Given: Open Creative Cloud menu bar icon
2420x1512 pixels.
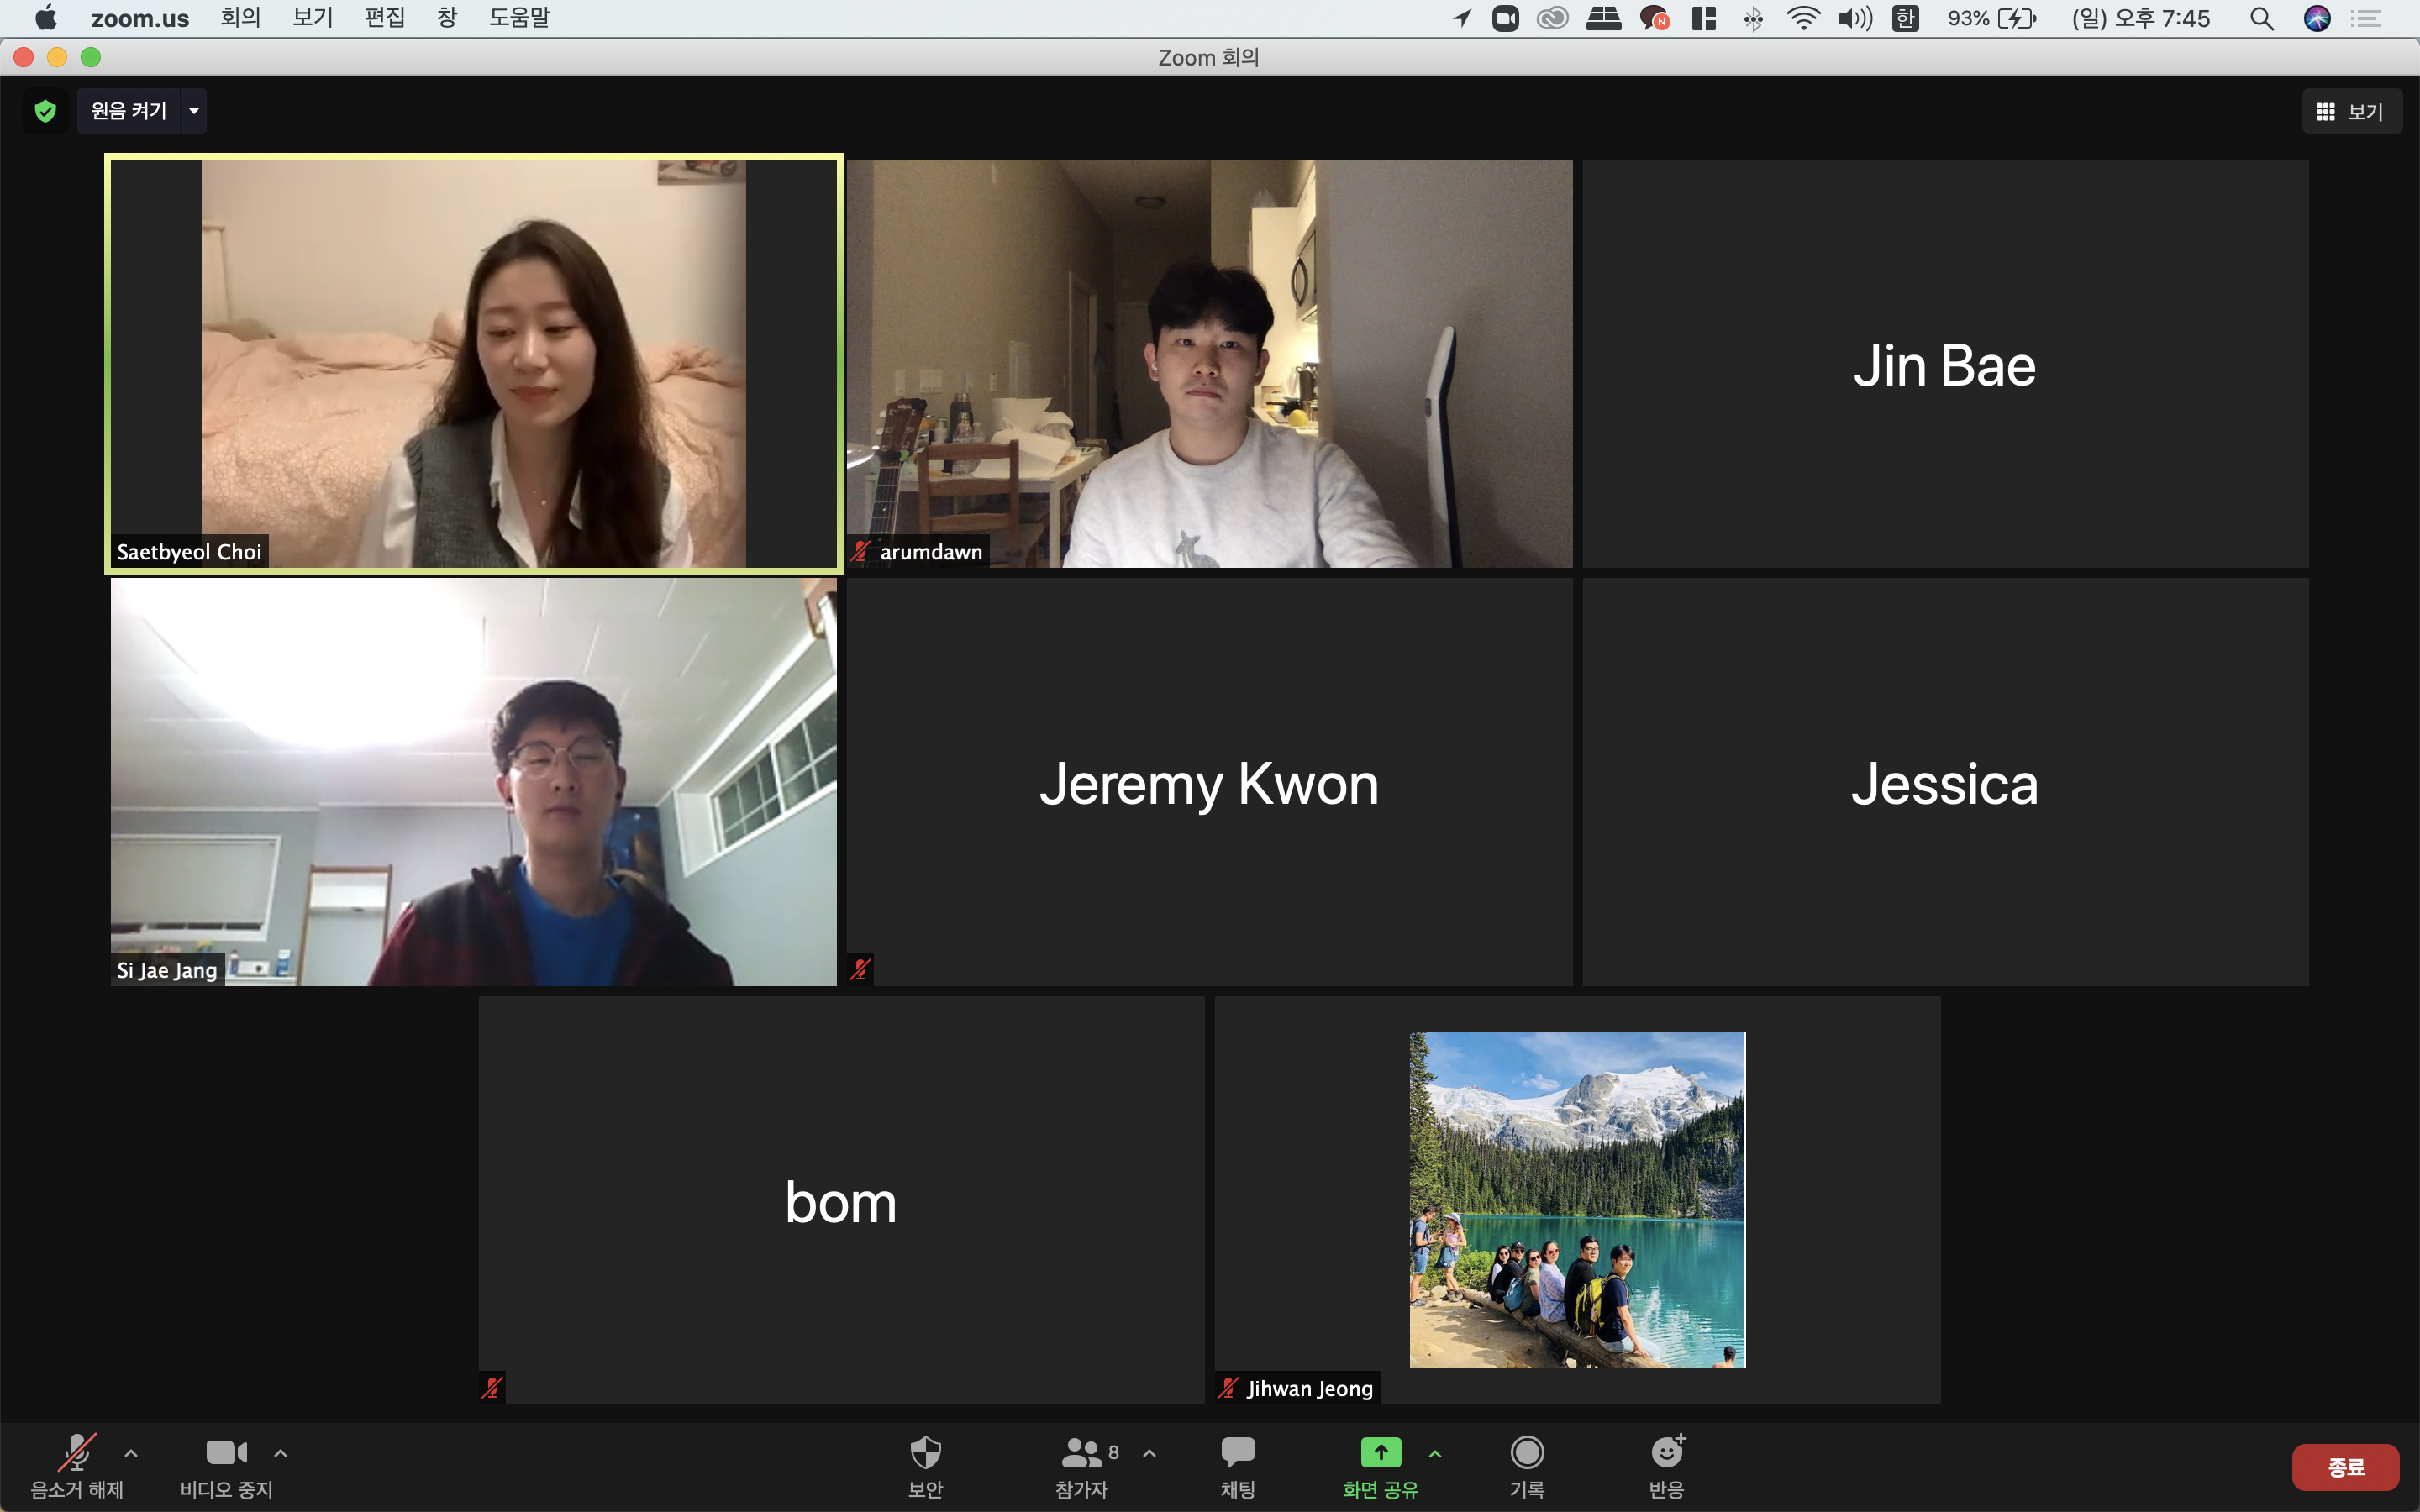Looking at the screenshot, I should click(x=1552, y=18).
